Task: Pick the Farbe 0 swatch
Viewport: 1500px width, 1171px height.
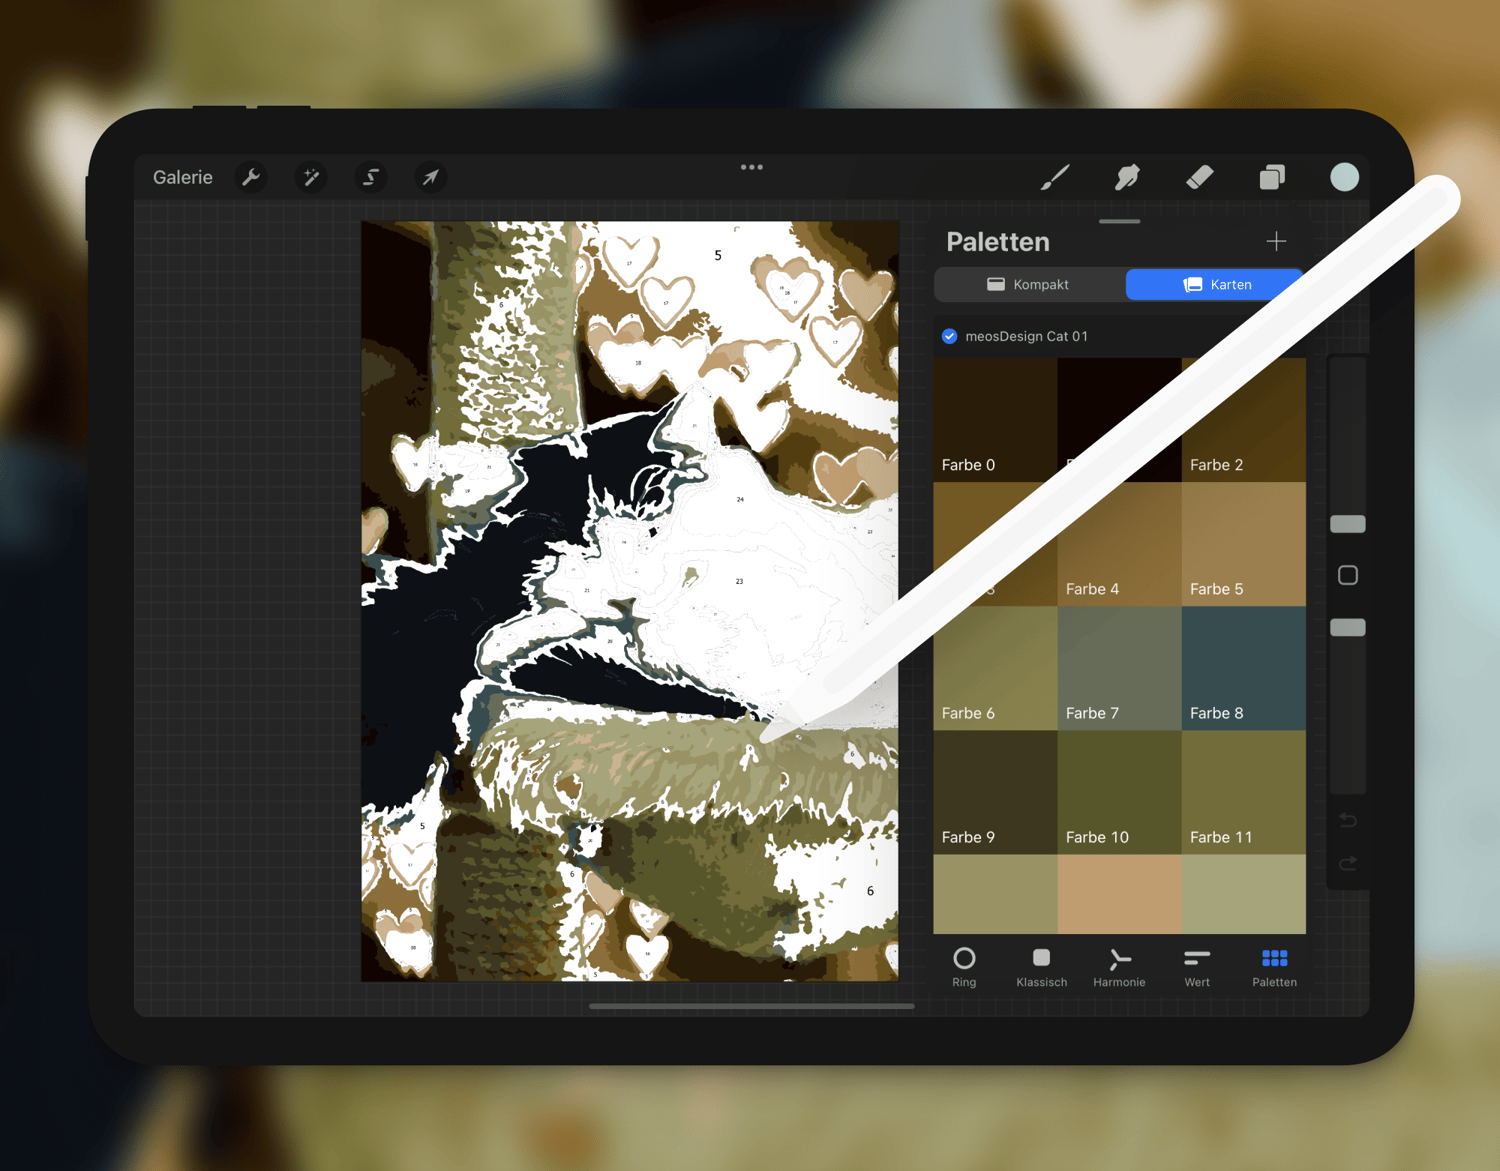Action: tap(995, 420)
